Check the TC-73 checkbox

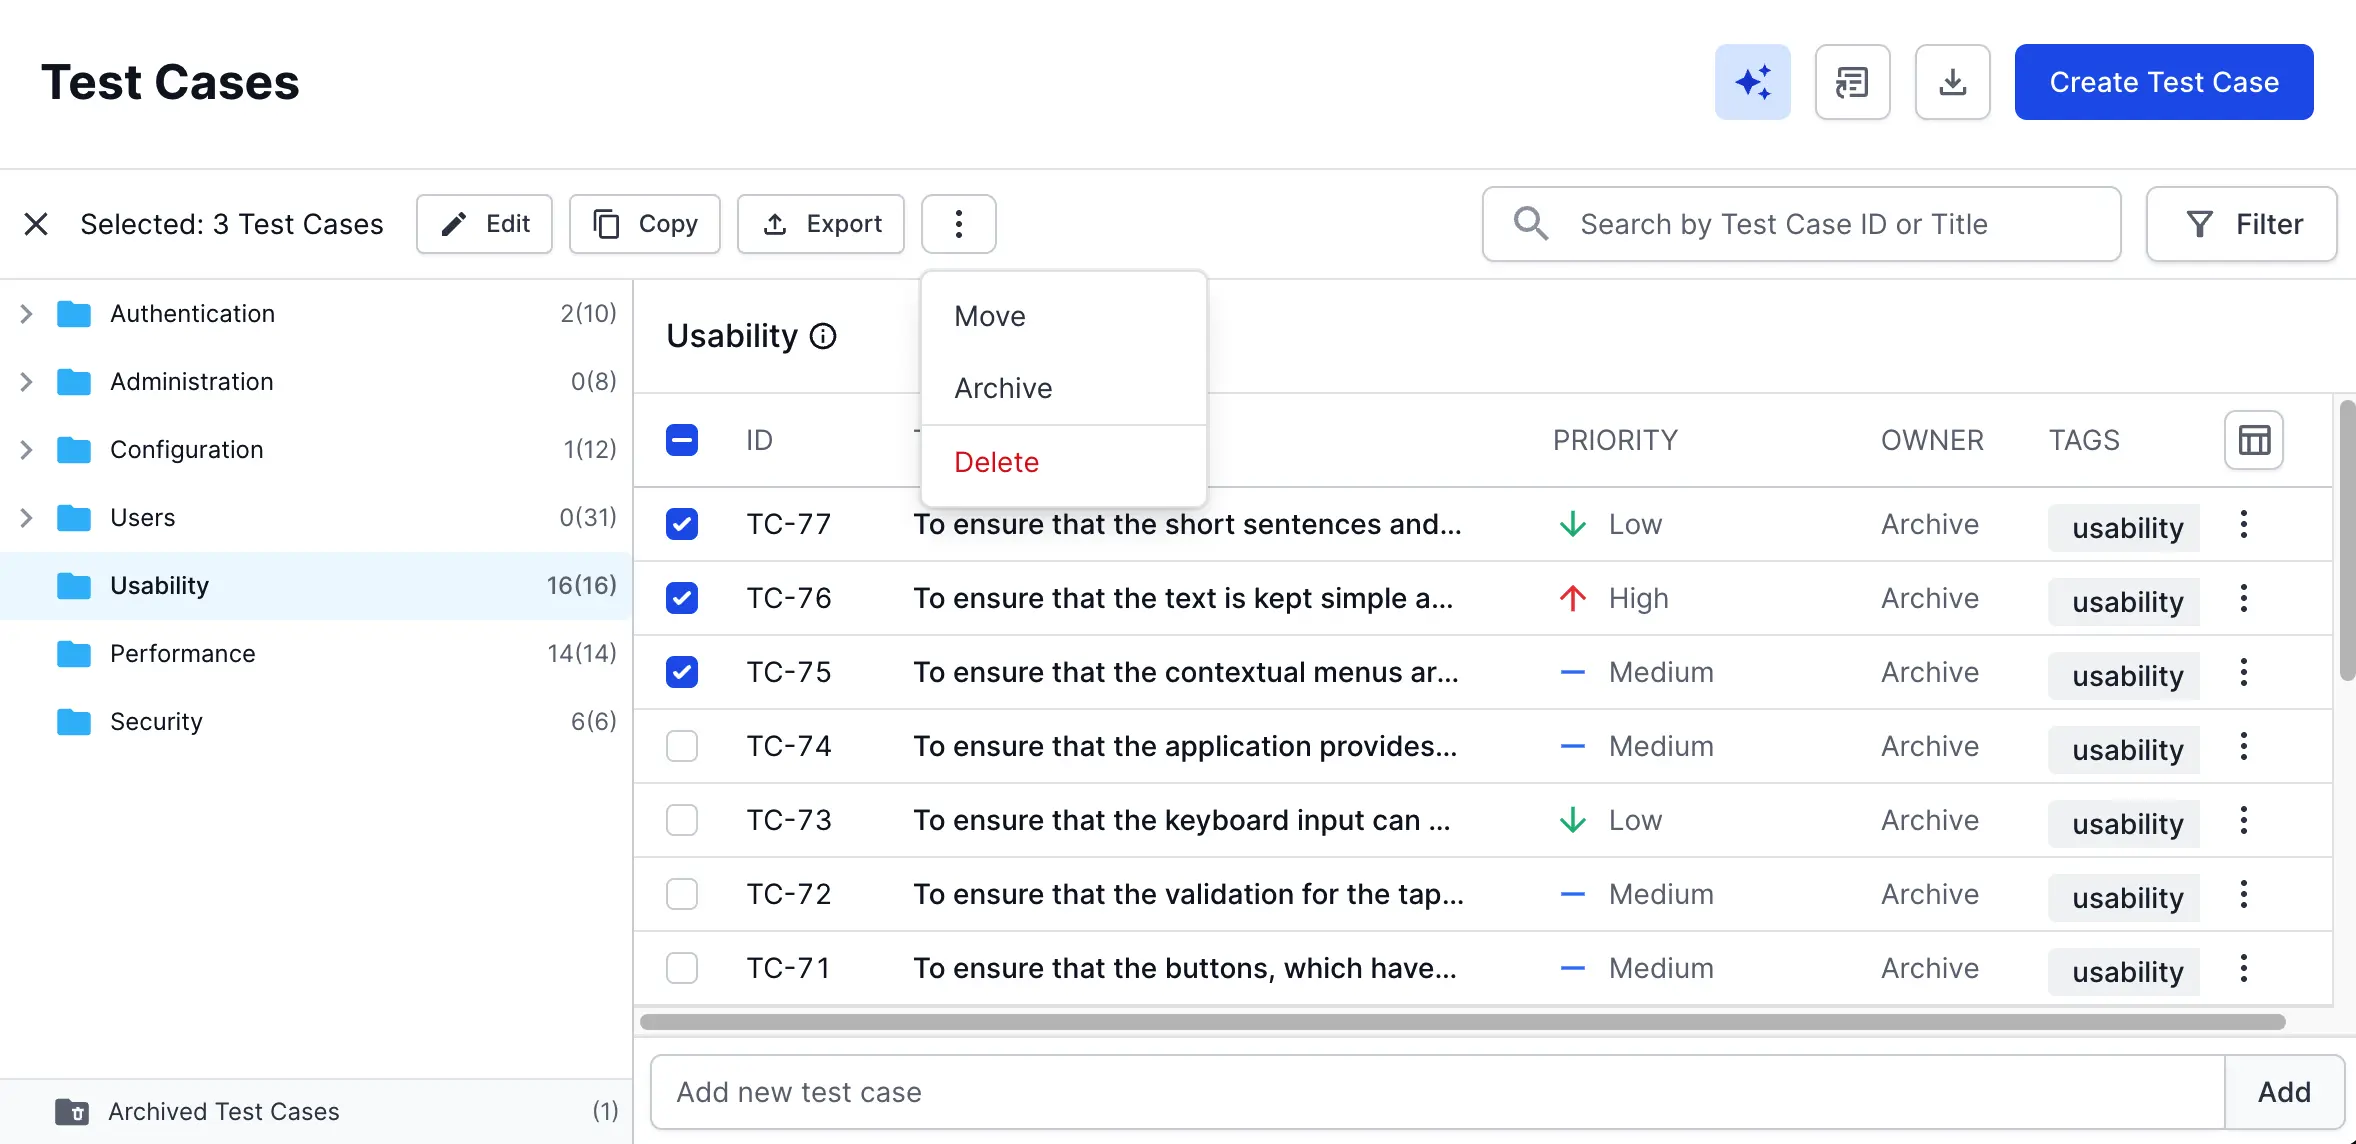point(682,820)
